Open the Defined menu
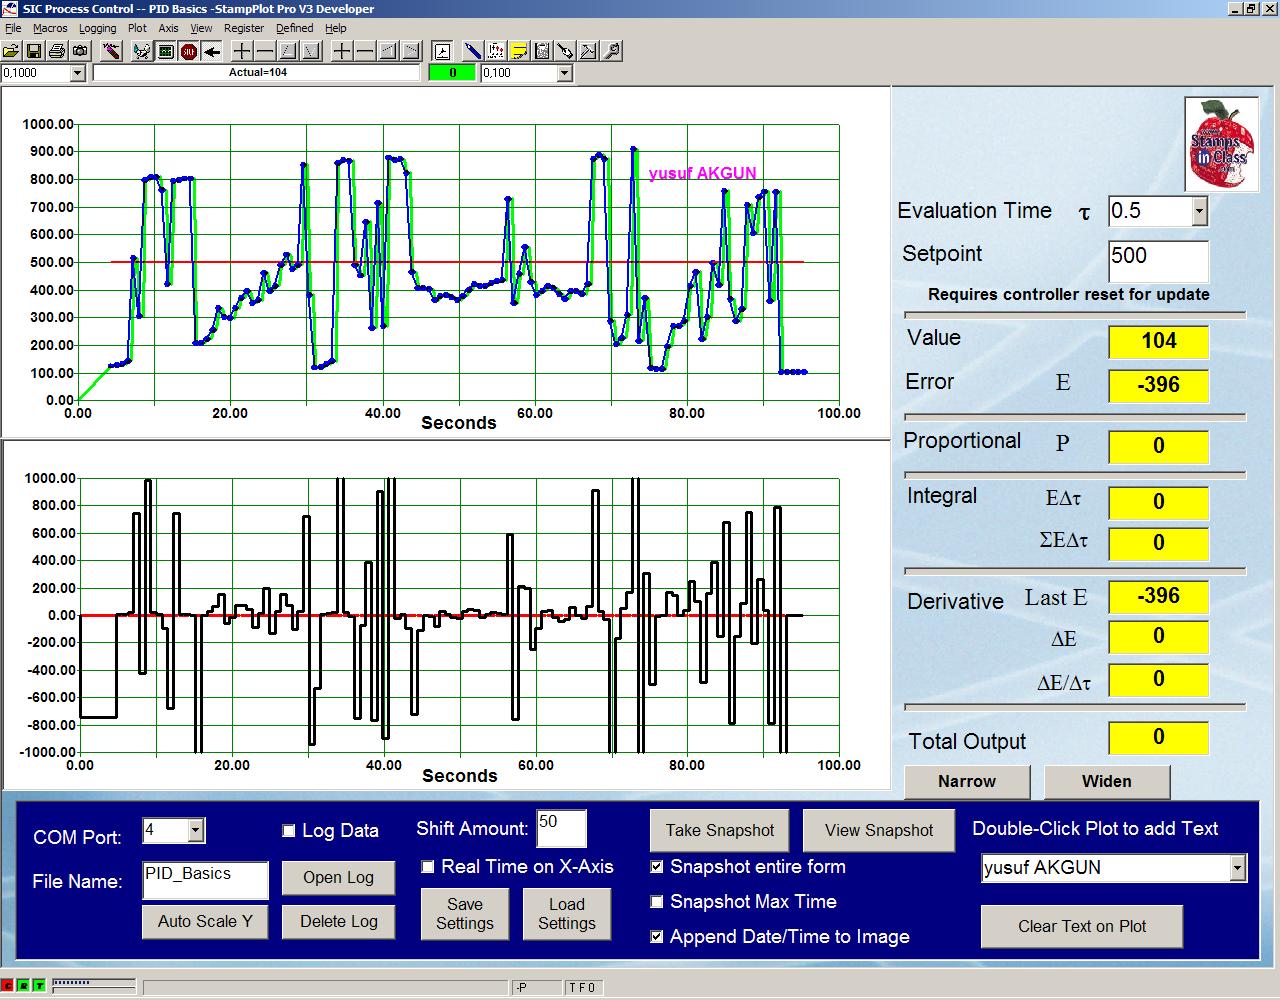 pyautogui.click(x=294, y=28)
